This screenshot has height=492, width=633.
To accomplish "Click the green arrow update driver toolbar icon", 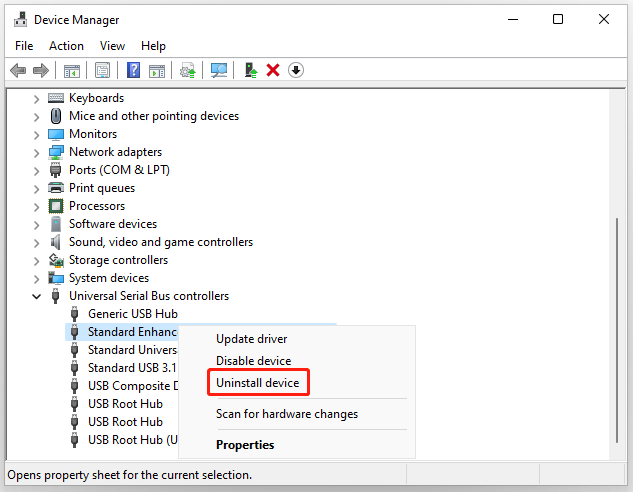I will (250, 70).
